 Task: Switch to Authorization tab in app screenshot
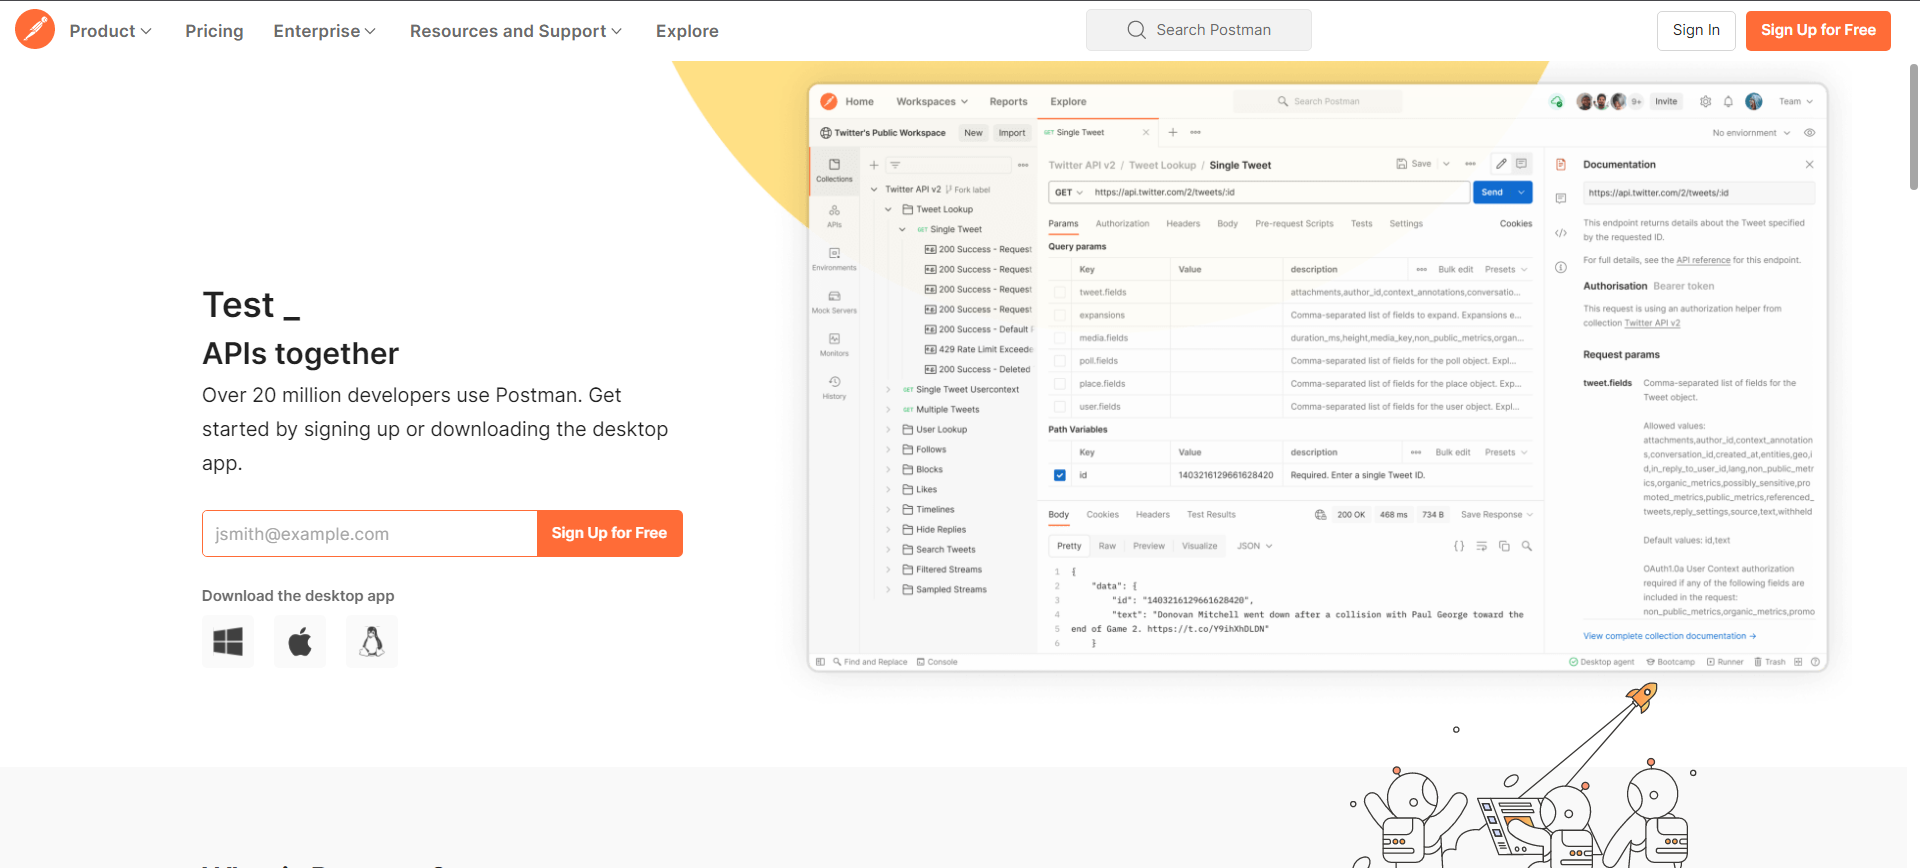1122,224
